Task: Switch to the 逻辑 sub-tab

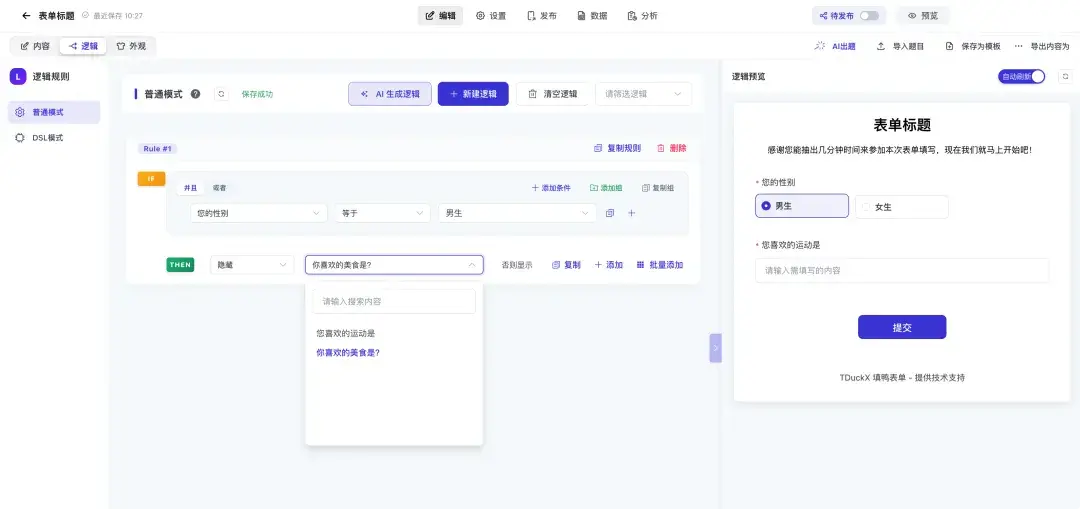Action: pos(83,46)
